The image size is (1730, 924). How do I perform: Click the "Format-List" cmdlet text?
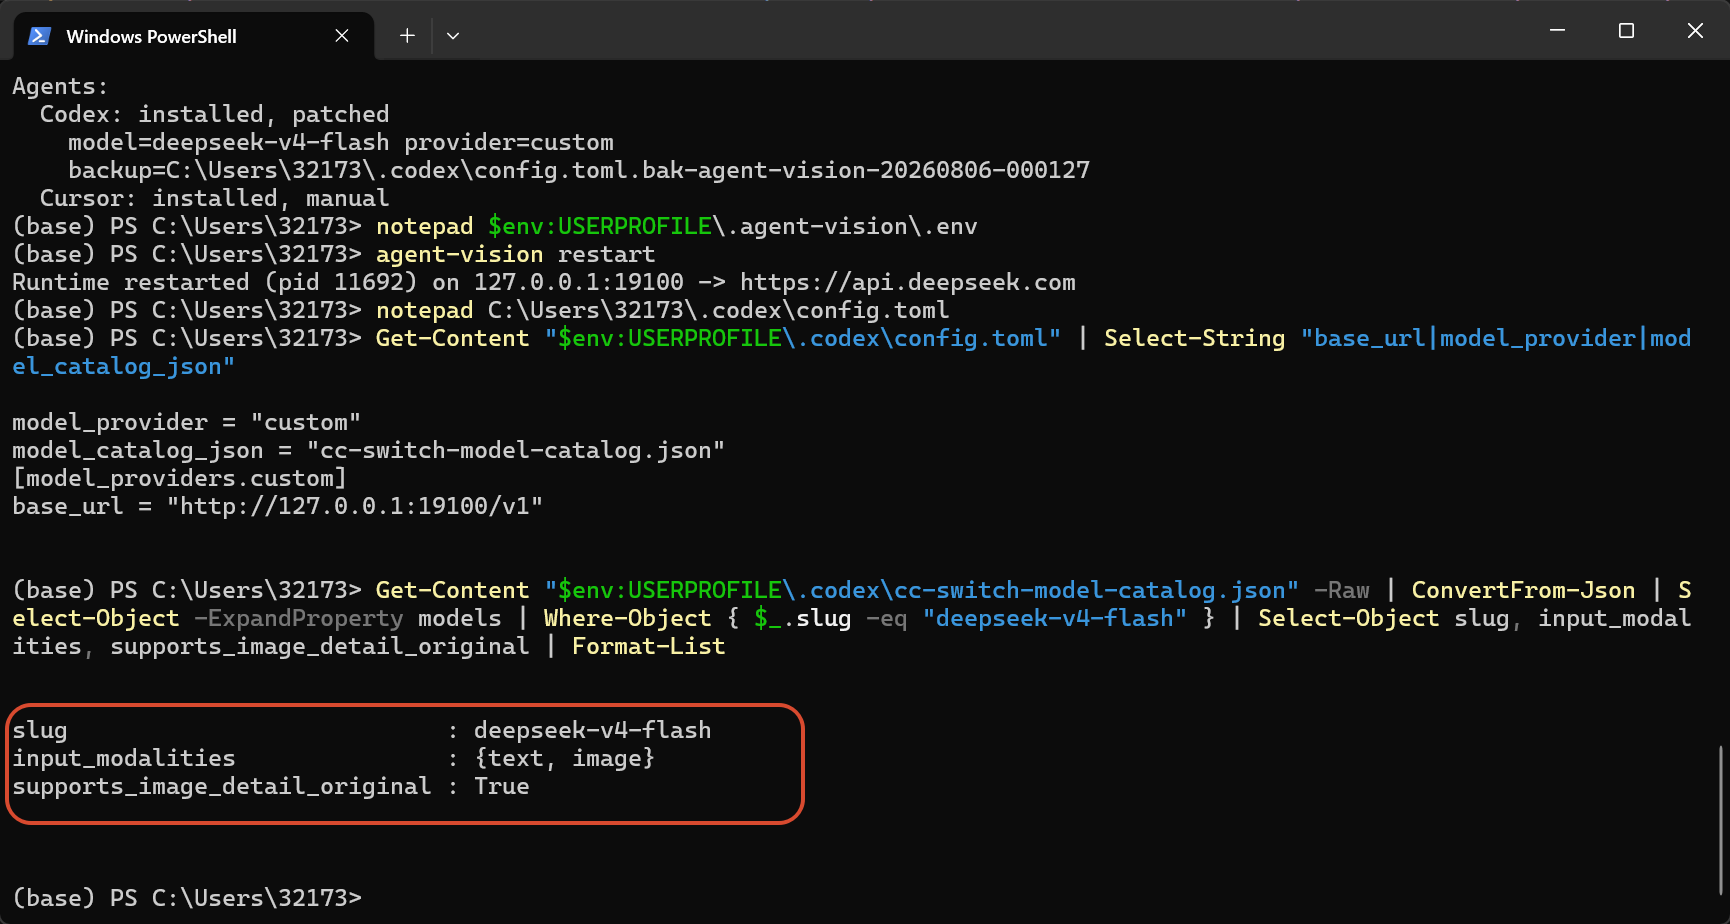click(x=648, y=646)
